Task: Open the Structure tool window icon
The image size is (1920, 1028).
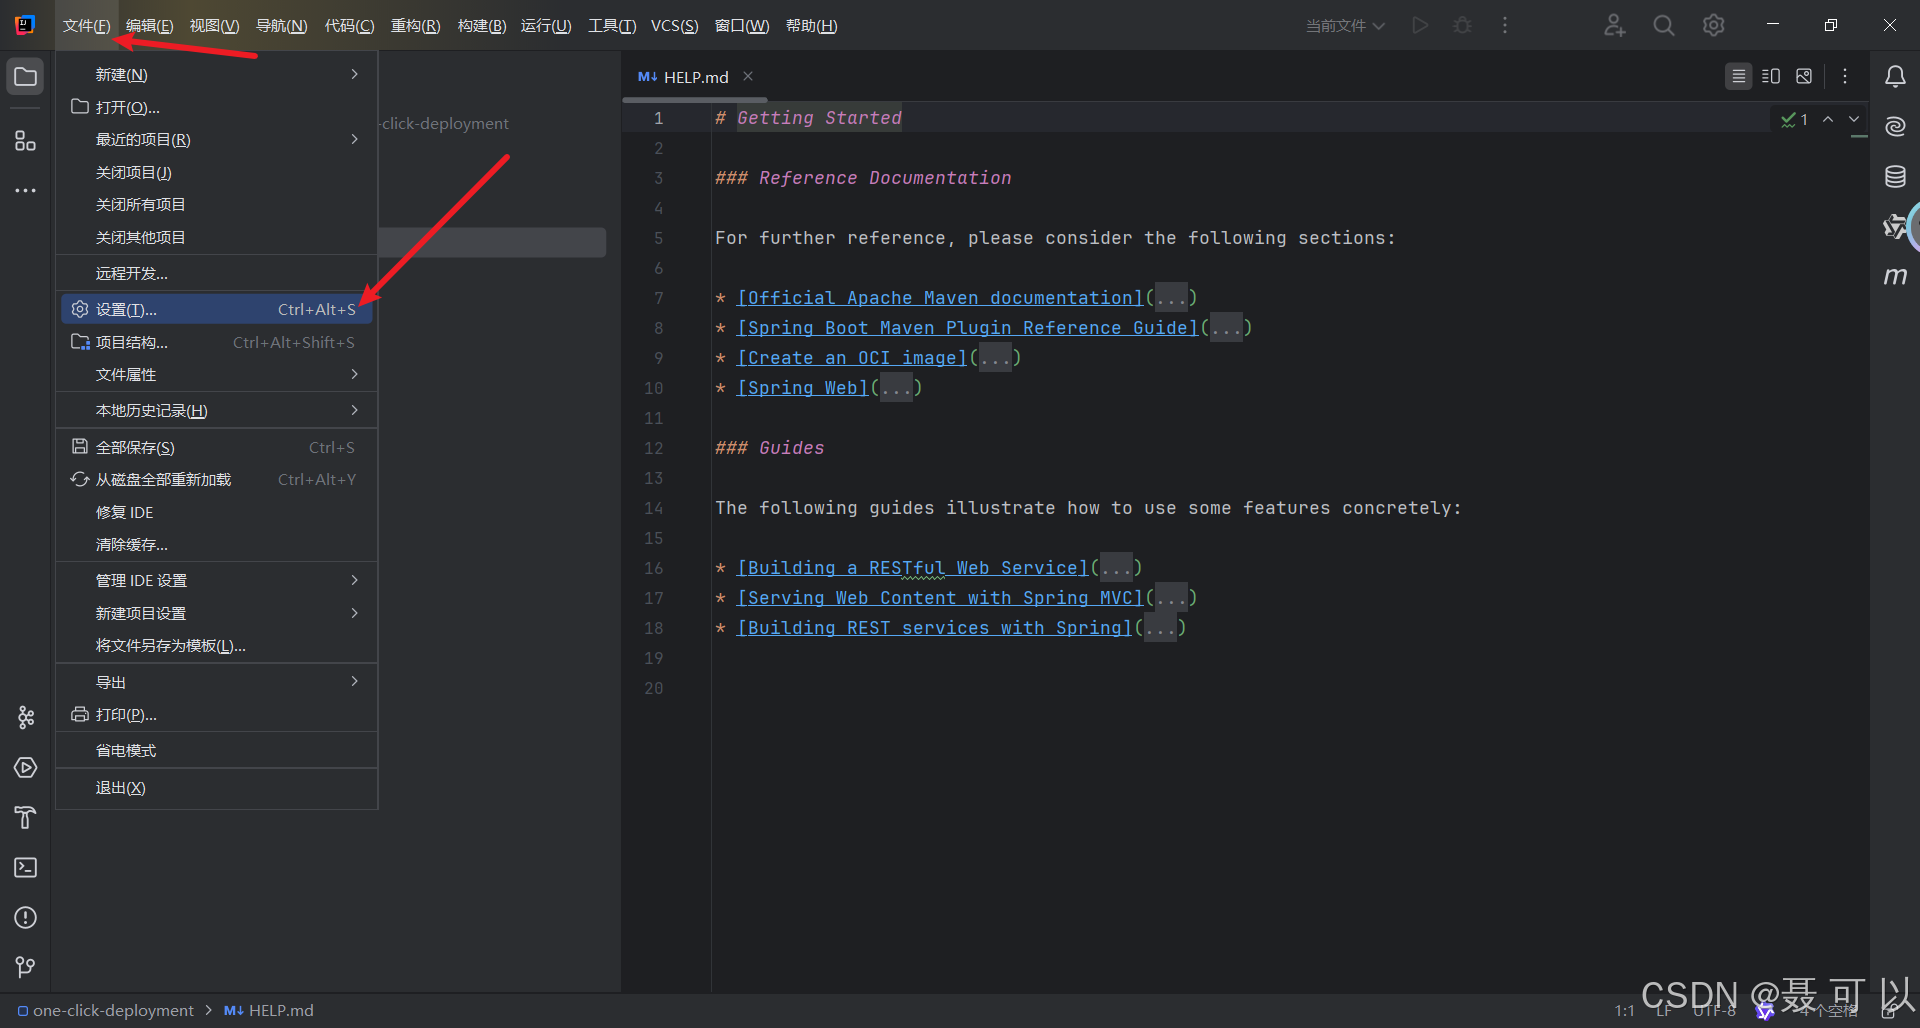Action: [x=25, y=141]
